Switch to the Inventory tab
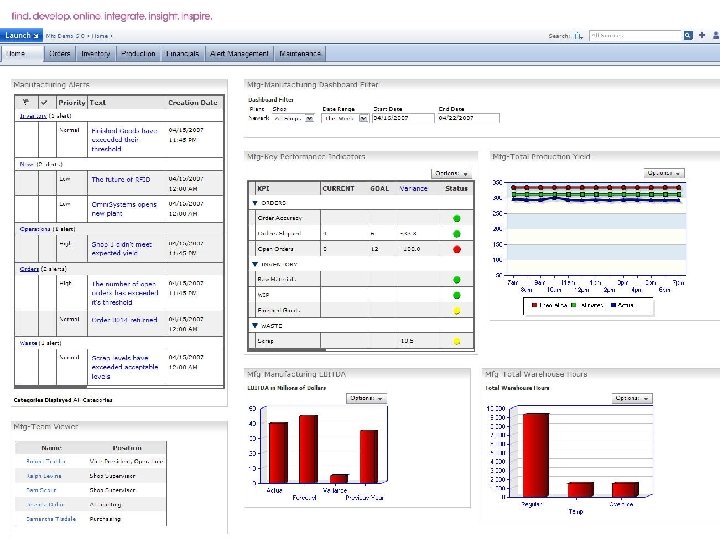Screen dimensions: 720x540 [x=96, y=54]
